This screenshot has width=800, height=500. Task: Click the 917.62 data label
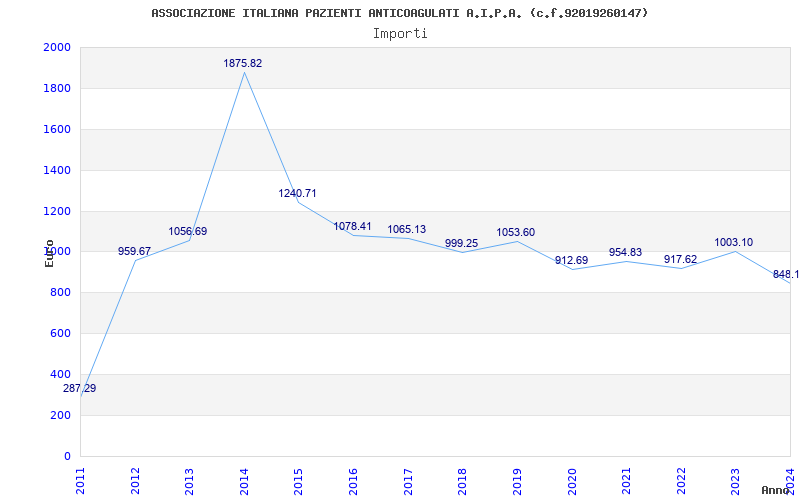click(x=680, y=259)
